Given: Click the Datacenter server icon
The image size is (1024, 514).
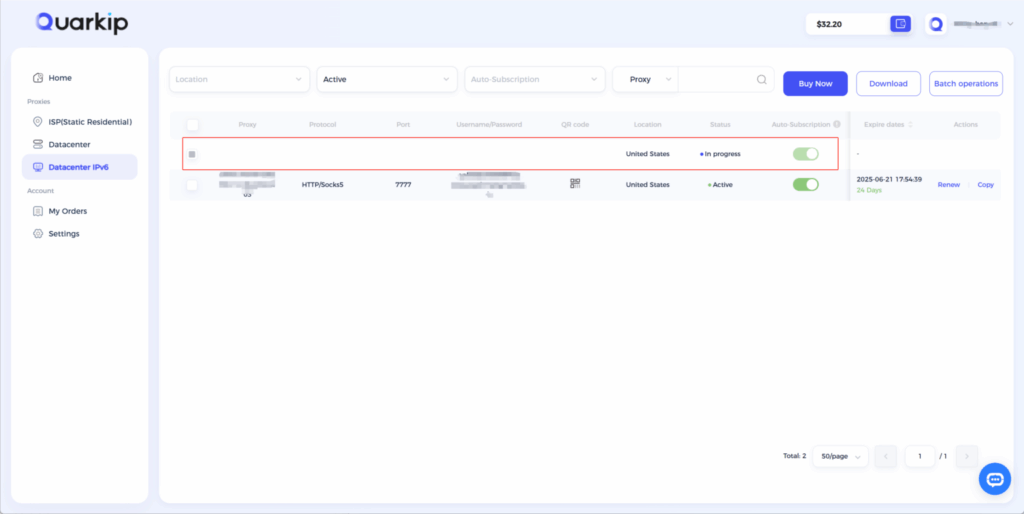Looking at the screenshot, I should pyautogui.click(x=38, y=144).
